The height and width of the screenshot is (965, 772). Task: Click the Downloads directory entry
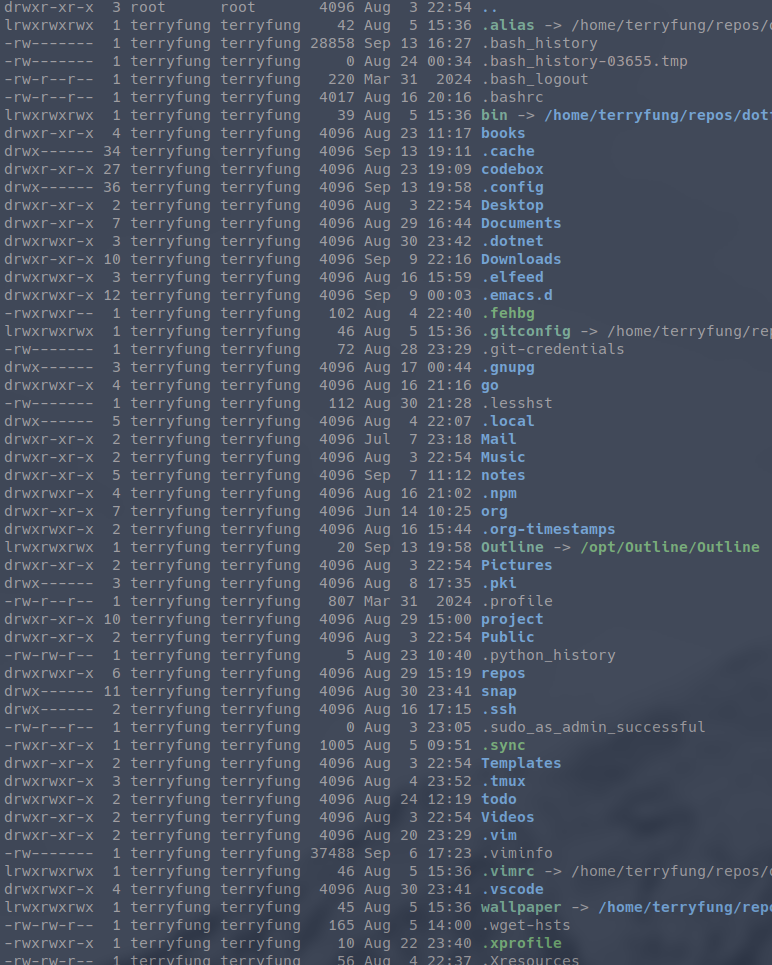(521, 259)
